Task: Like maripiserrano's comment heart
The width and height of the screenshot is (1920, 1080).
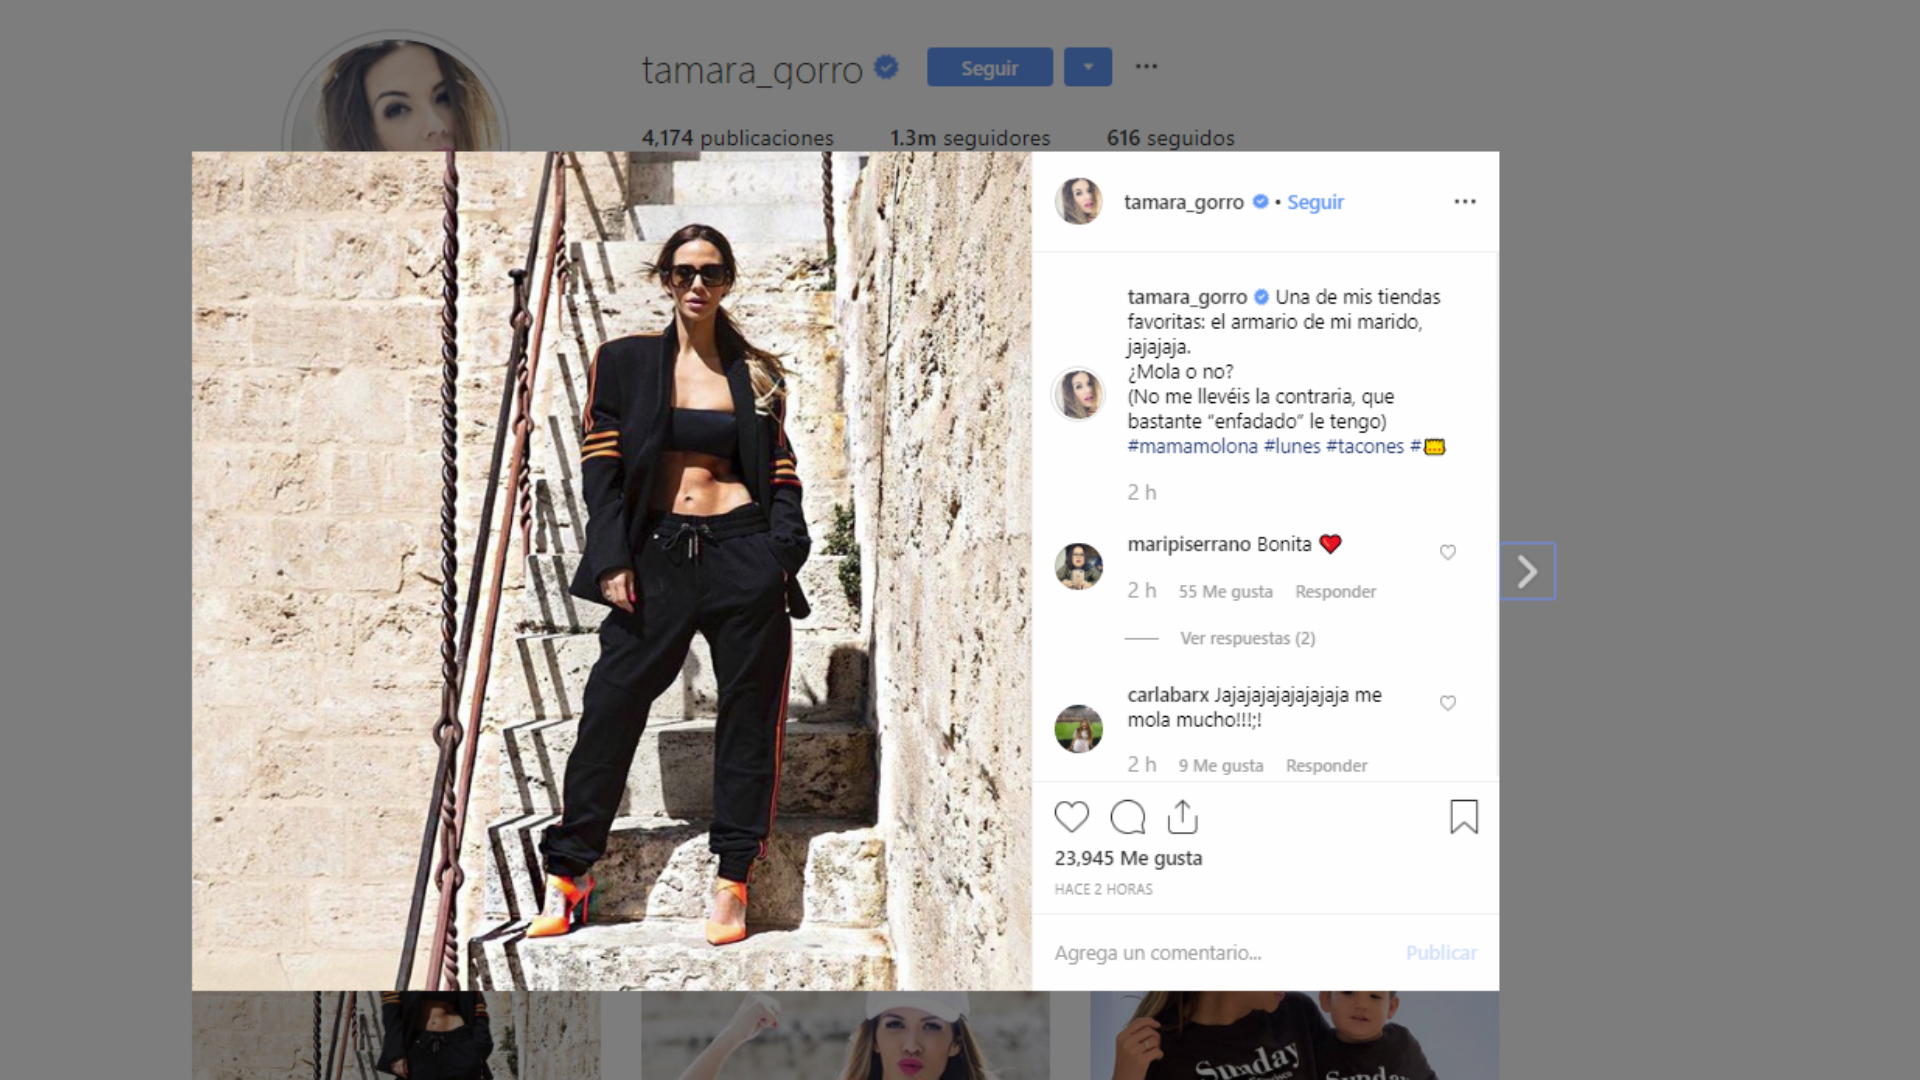Action: click(1447, 552)
